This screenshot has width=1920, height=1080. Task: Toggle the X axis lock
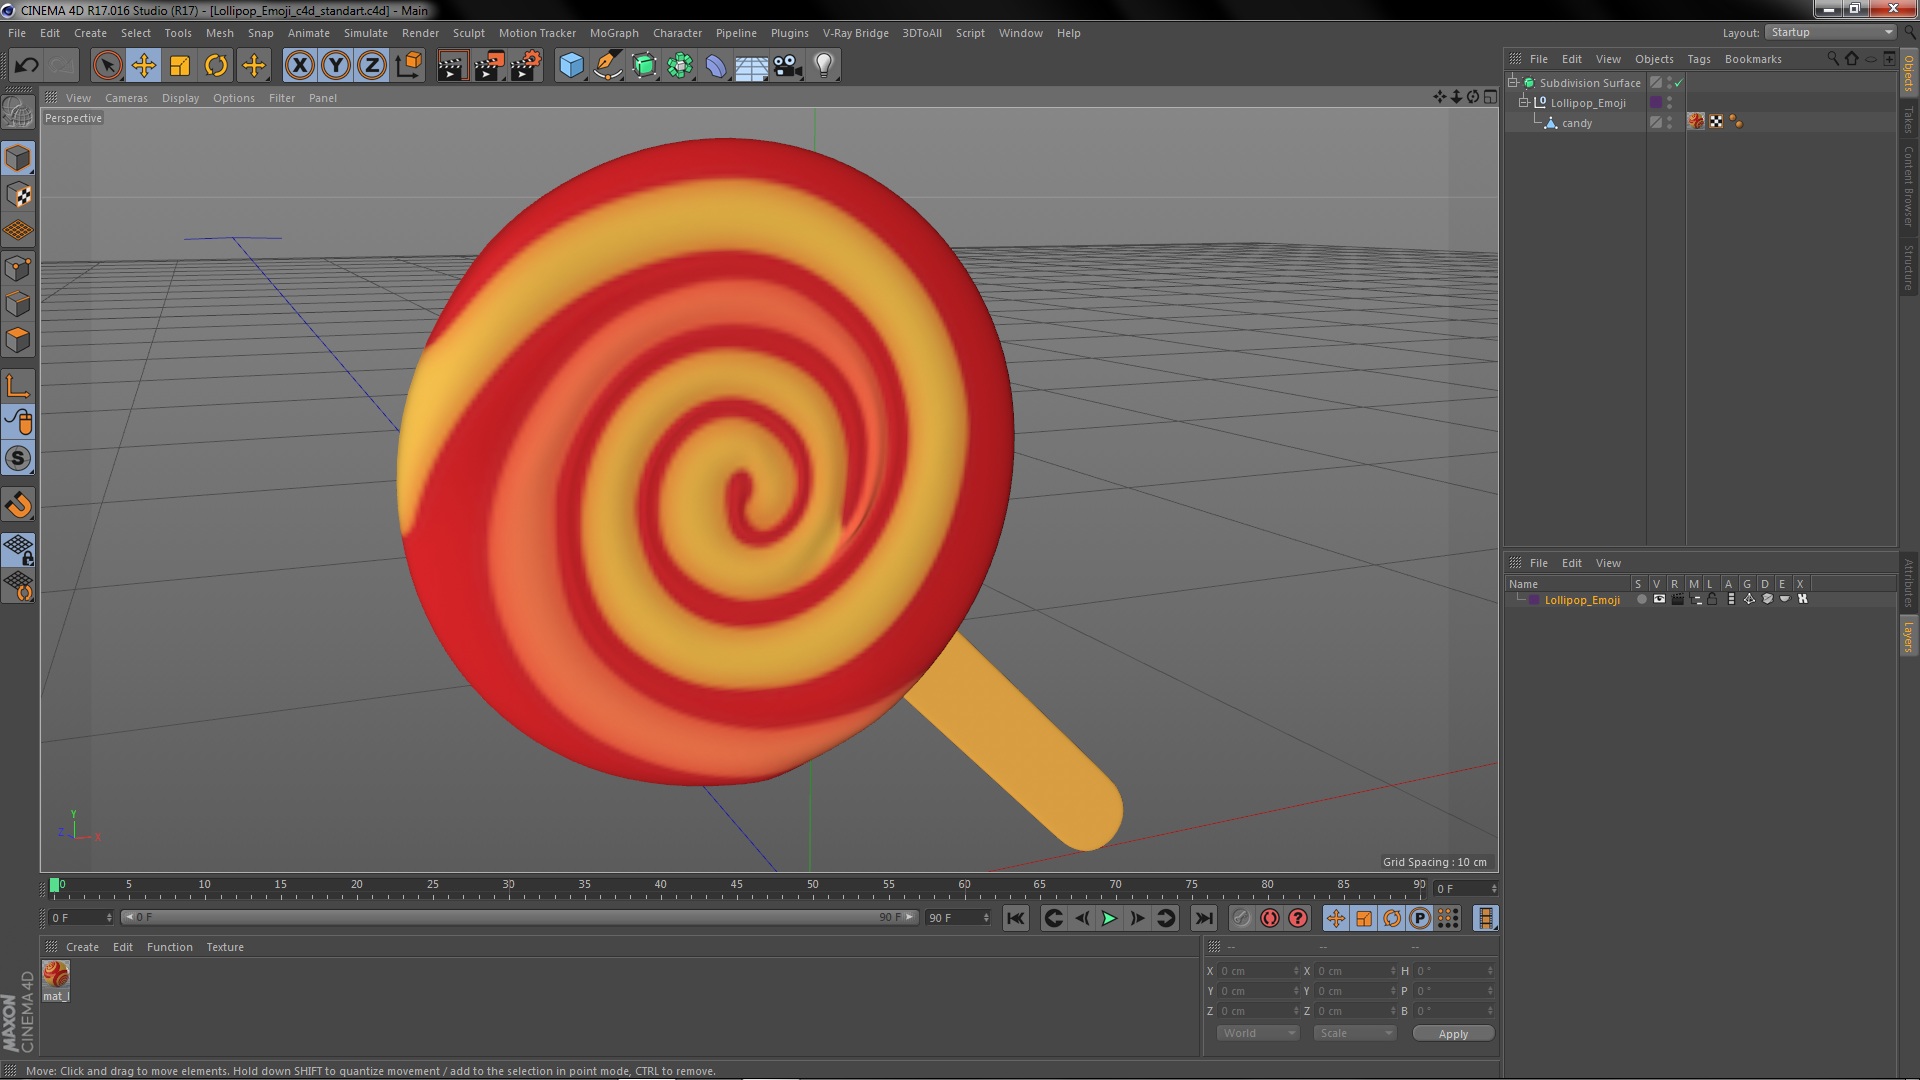coord(299,66)
